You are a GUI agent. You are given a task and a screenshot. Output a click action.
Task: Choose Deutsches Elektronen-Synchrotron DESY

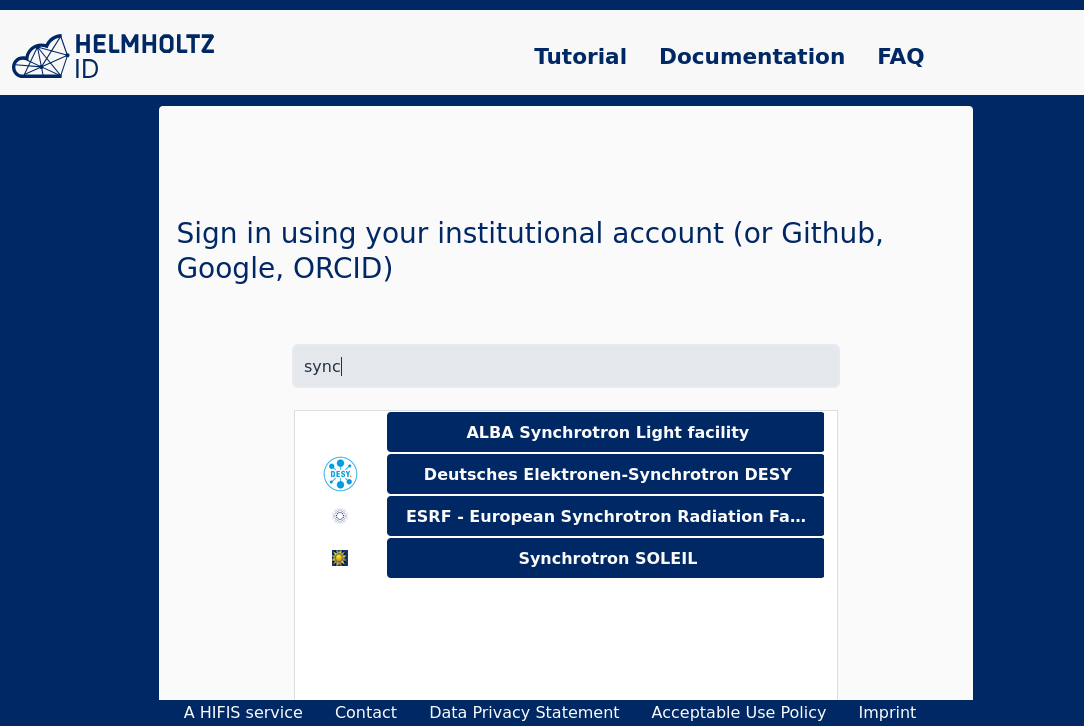click(x=605, y=474)
